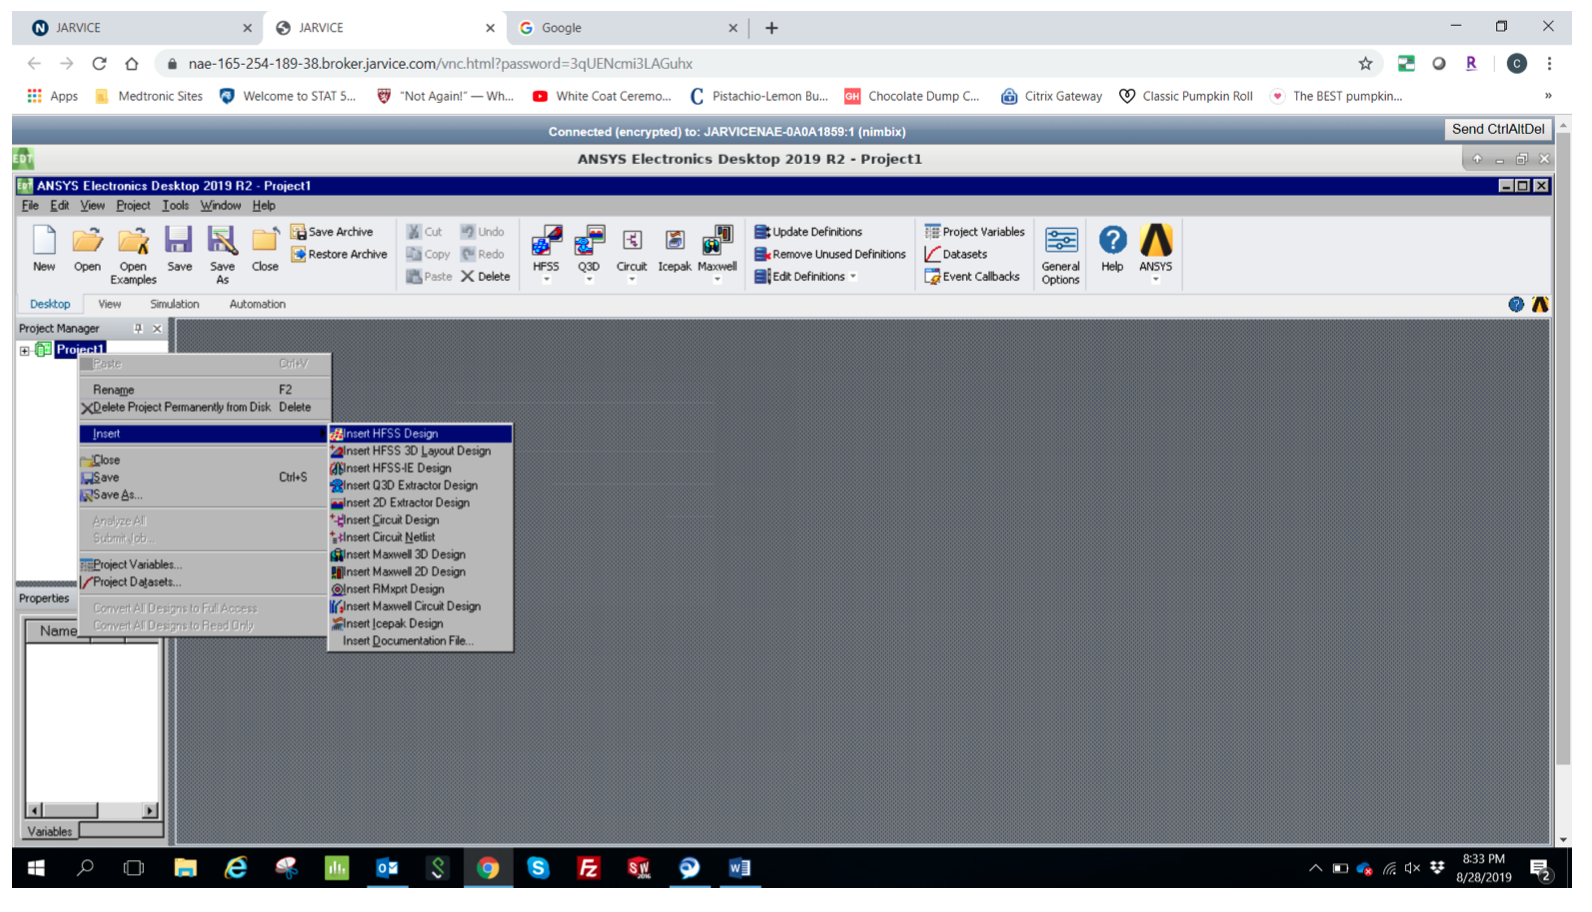Select Insert Documentation File

(420, 641)
